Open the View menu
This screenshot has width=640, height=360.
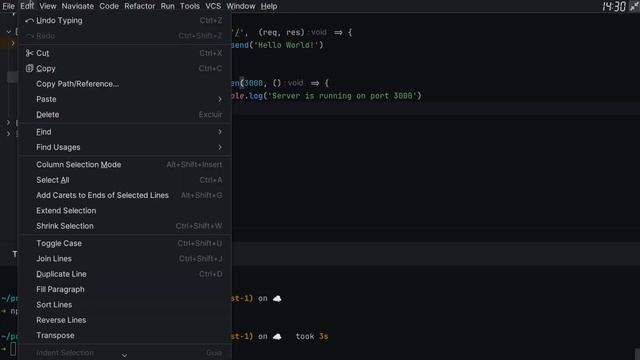click(x=48, y=6)
